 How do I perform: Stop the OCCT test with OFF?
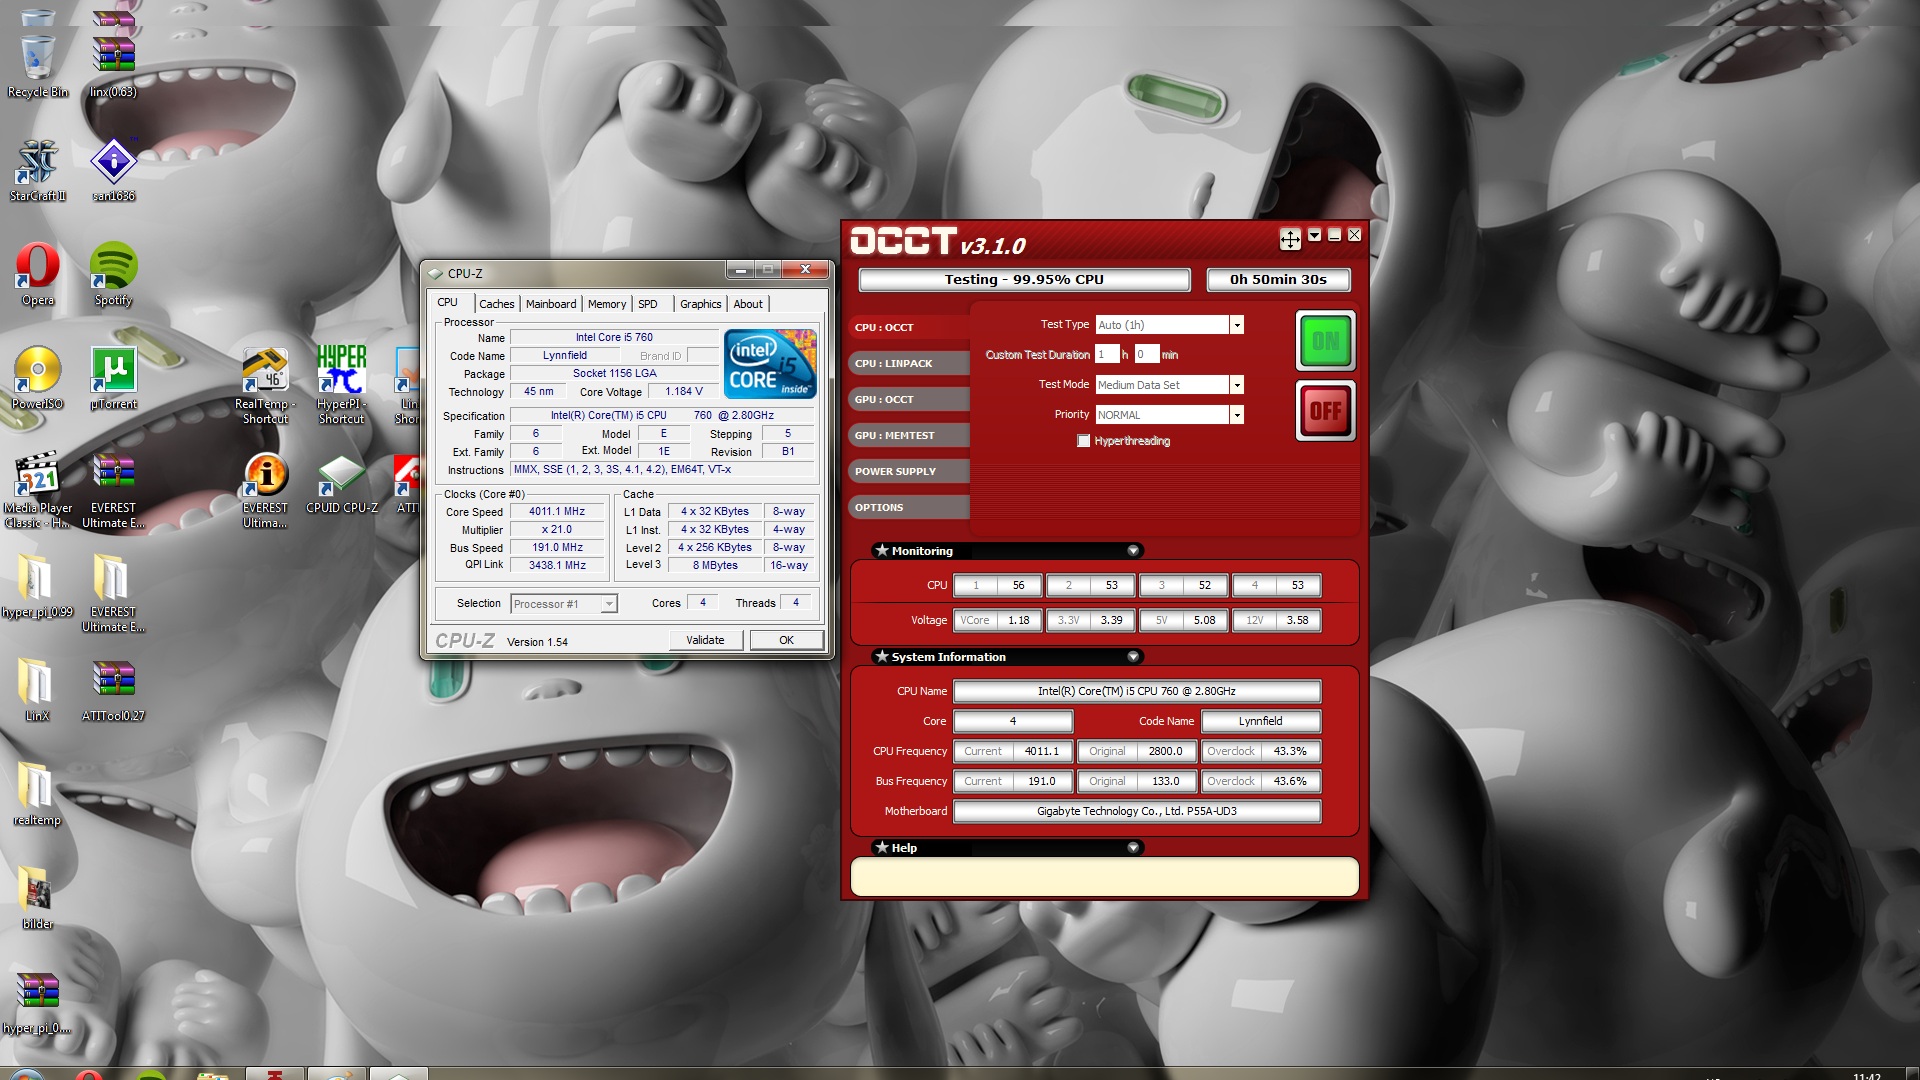pos(1325,410)
